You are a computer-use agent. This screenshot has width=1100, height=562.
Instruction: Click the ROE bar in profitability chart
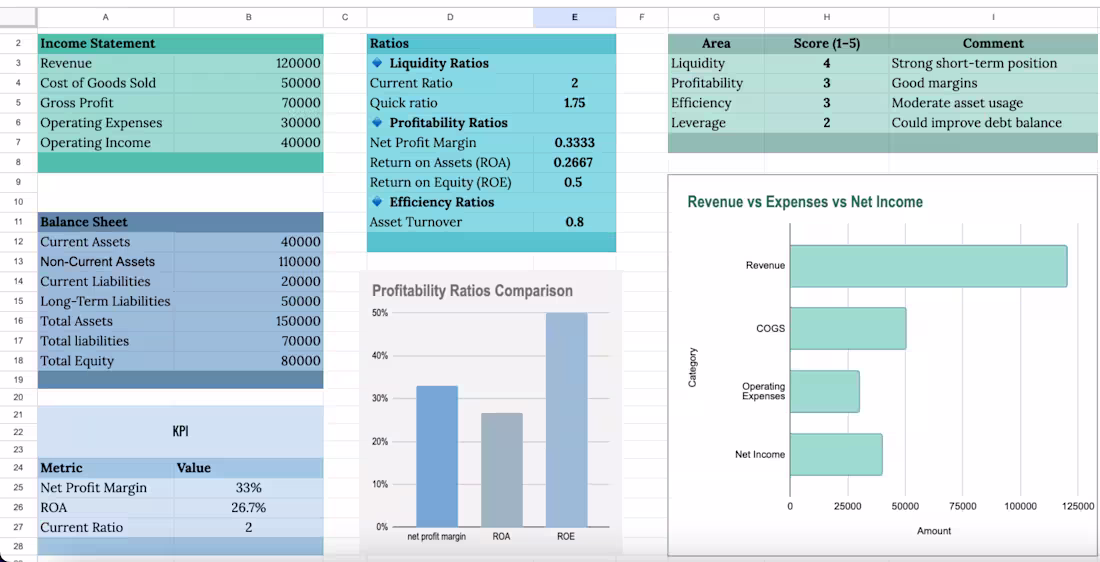pyautogui.click(x=566, y=420)
